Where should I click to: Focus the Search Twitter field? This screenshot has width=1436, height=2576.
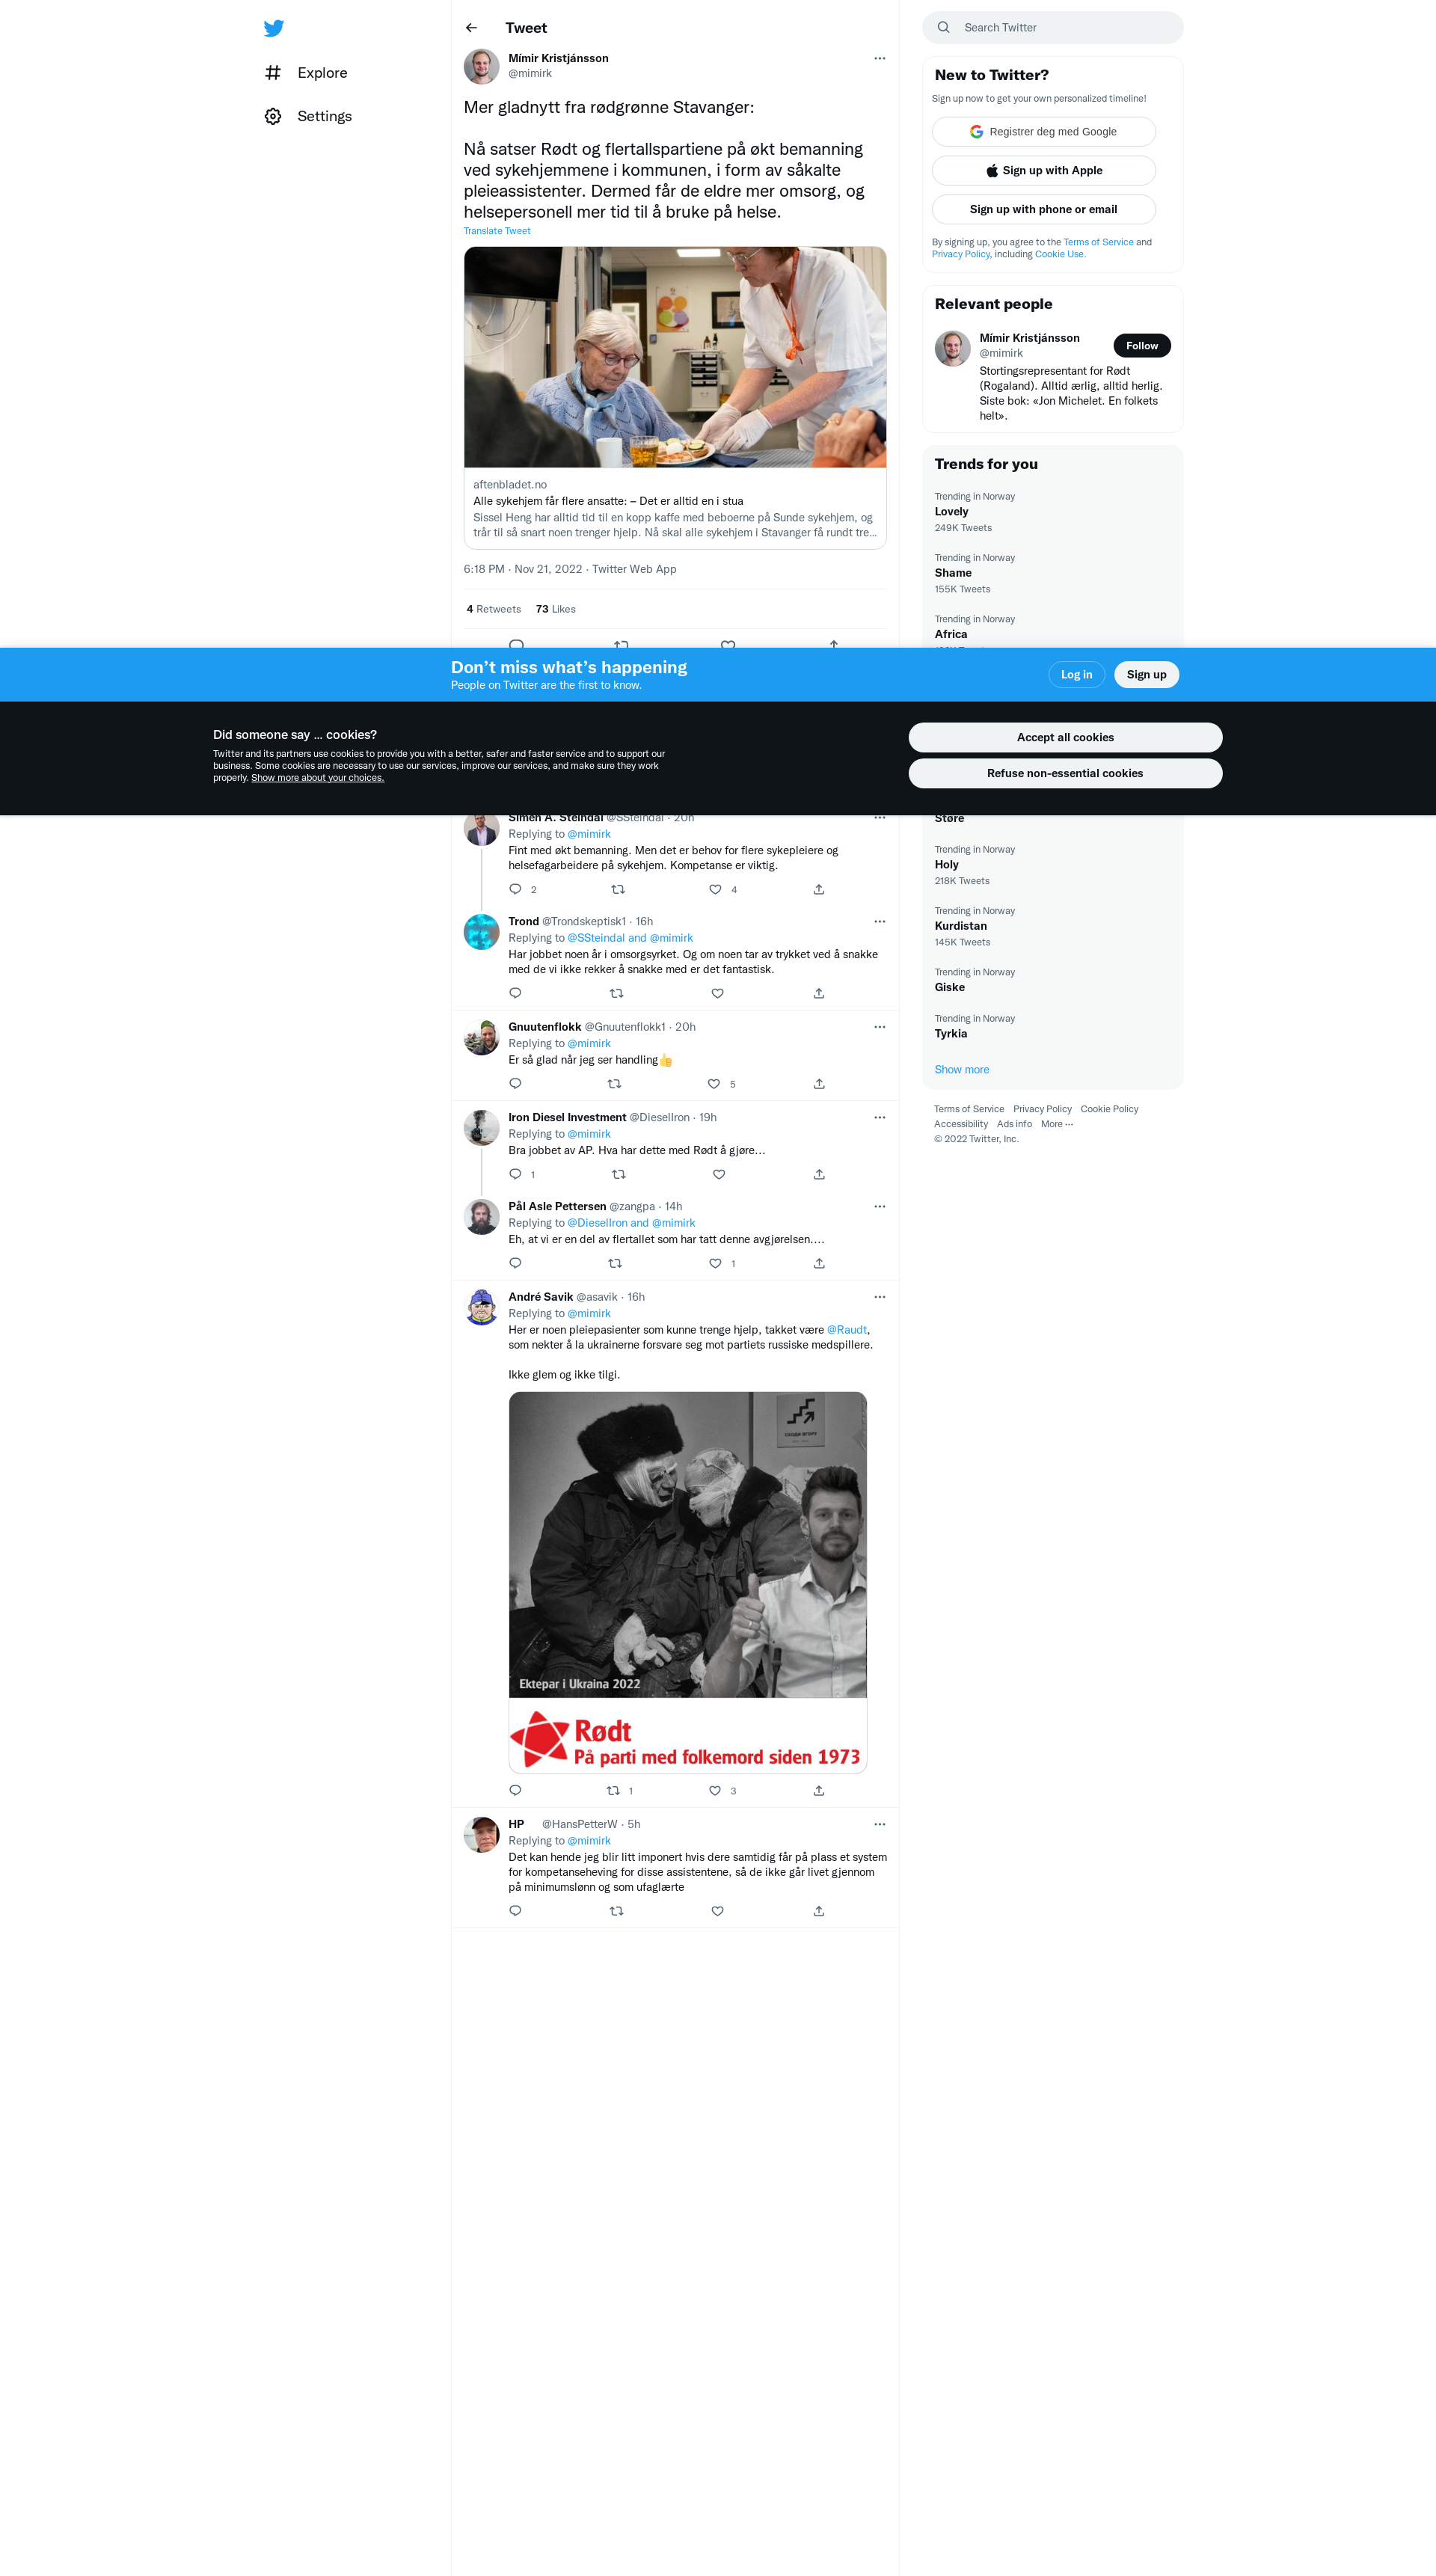click(1053, 28)
